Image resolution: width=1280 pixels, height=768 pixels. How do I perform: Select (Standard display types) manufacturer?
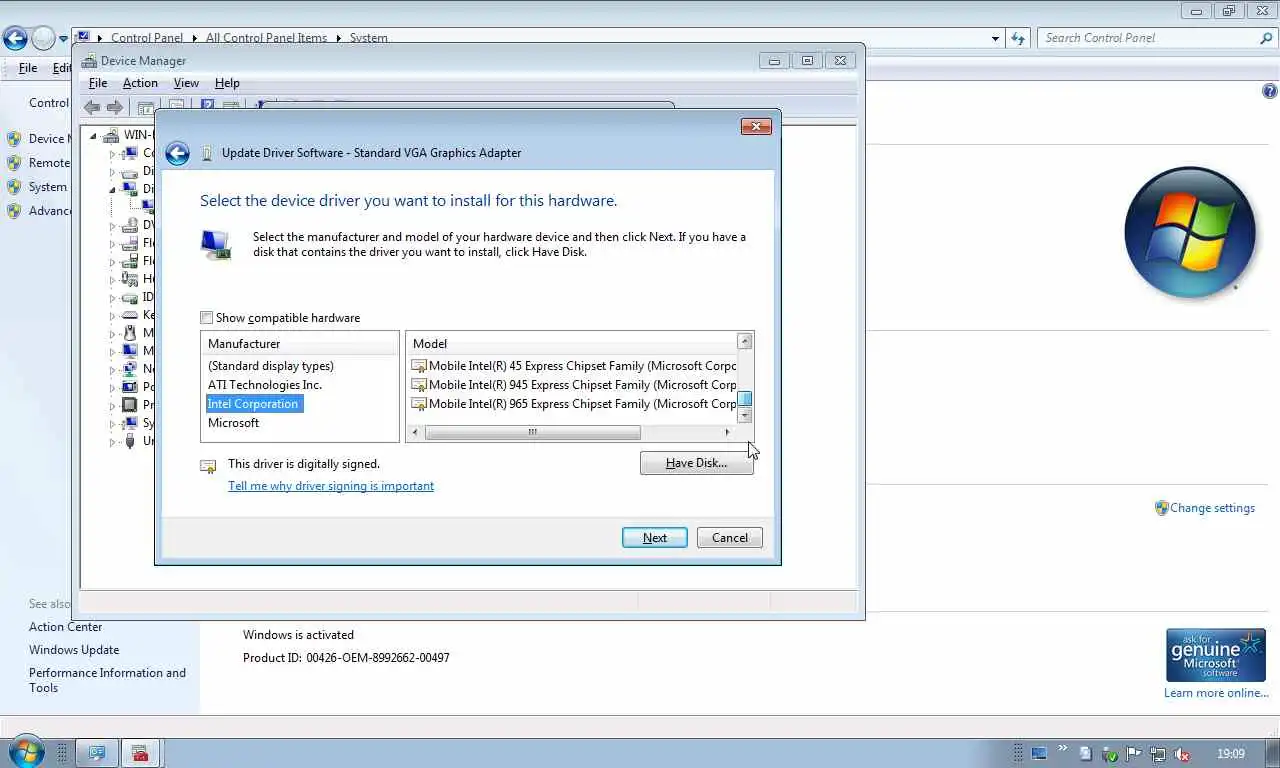coord(271,366)
